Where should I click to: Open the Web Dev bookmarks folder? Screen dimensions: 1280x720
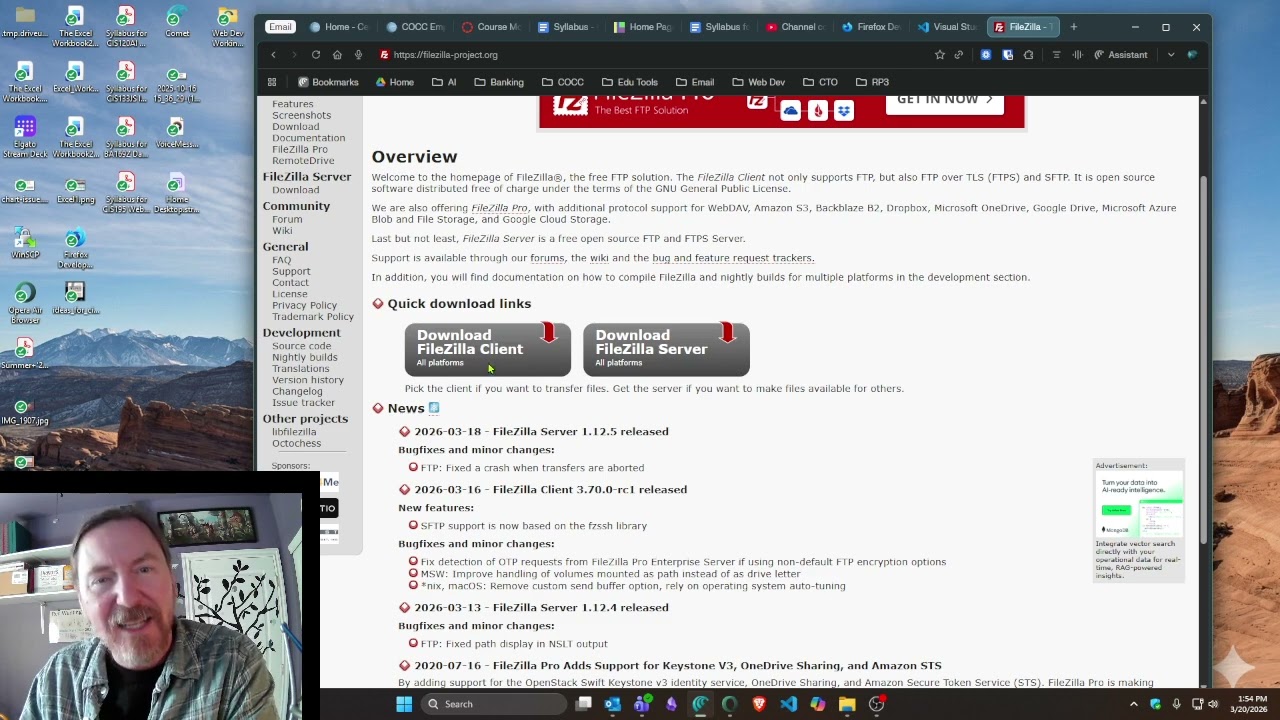(x=759, y=82)
